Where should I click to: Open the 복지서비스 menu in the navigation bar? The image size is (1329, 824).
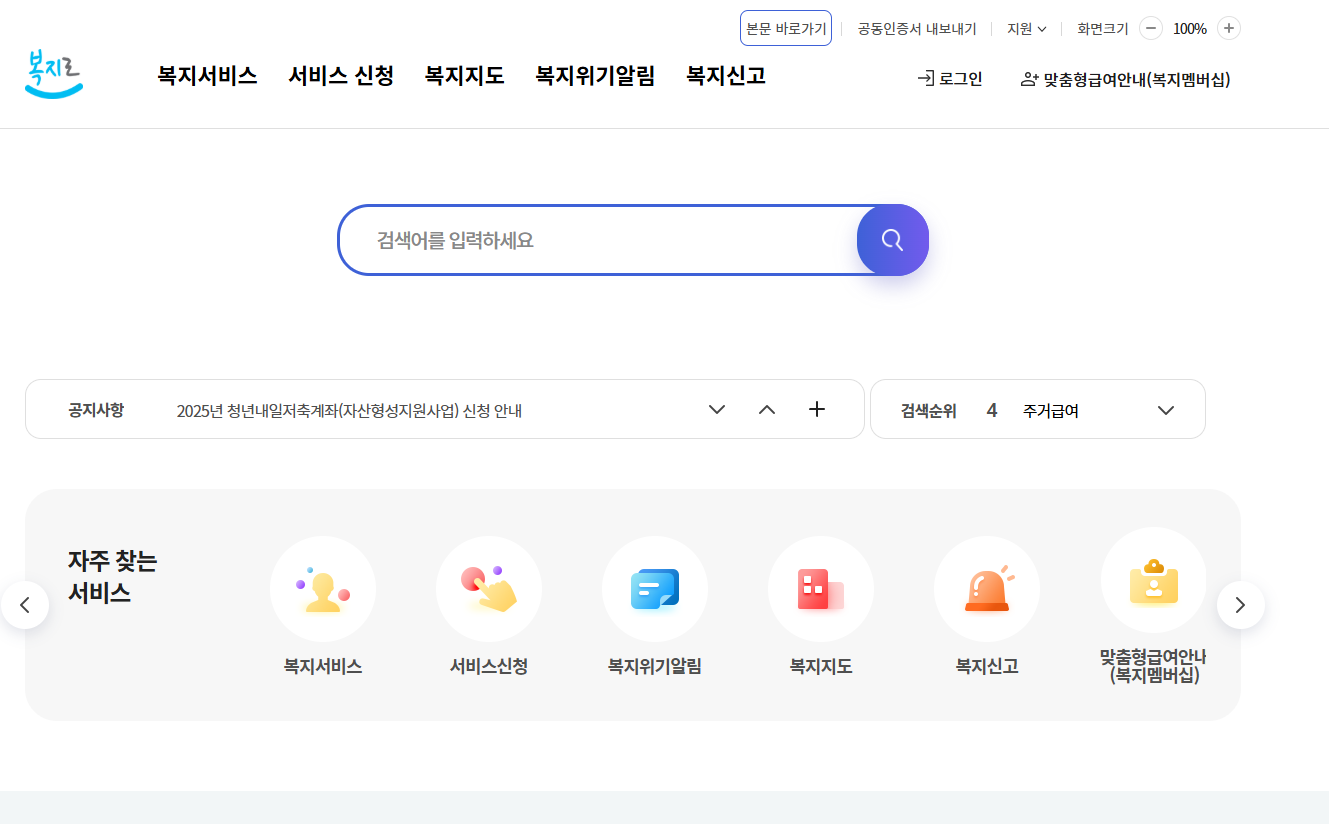pos(206,76)
